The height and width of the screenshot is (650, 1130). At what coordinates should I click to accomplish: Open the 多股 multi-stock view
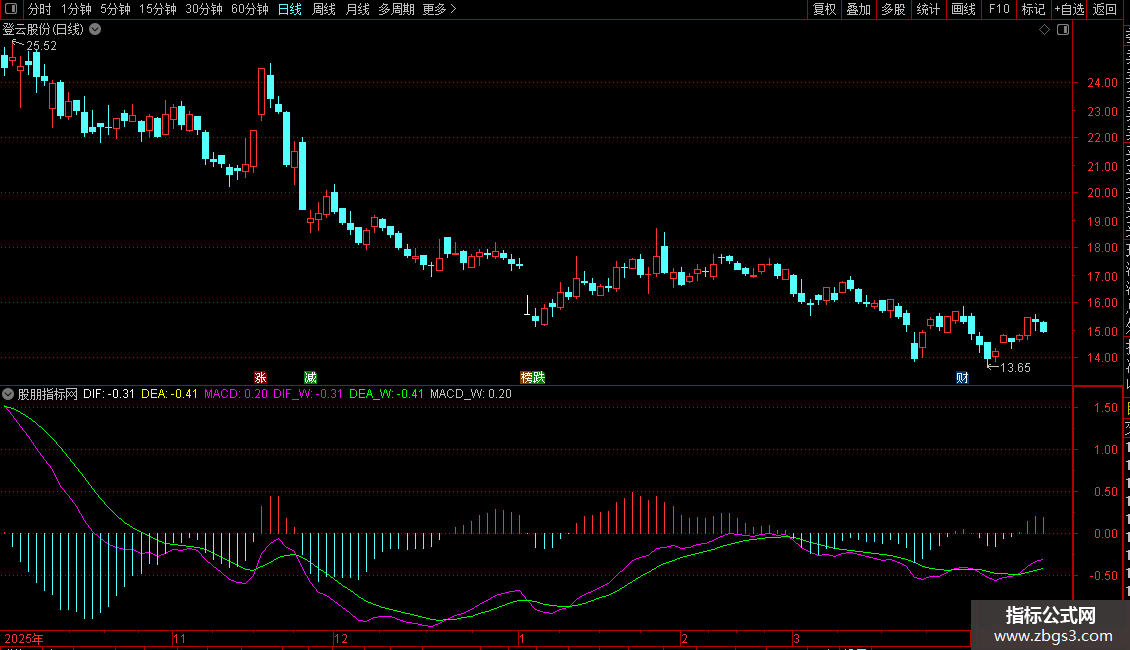(x=893, y=9)
